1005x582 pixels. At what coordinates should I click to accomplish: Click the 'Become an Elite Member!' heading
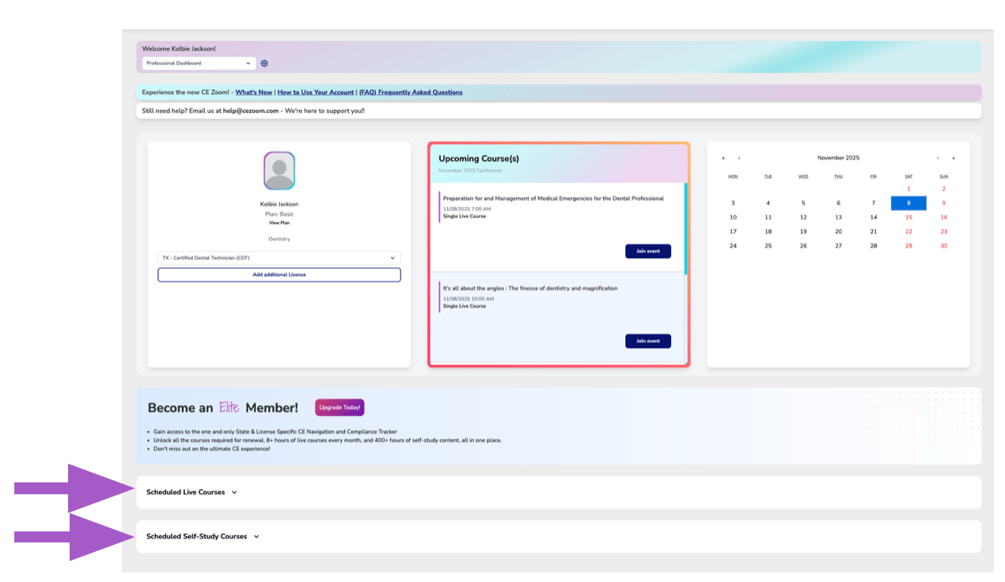coord(223,408)
